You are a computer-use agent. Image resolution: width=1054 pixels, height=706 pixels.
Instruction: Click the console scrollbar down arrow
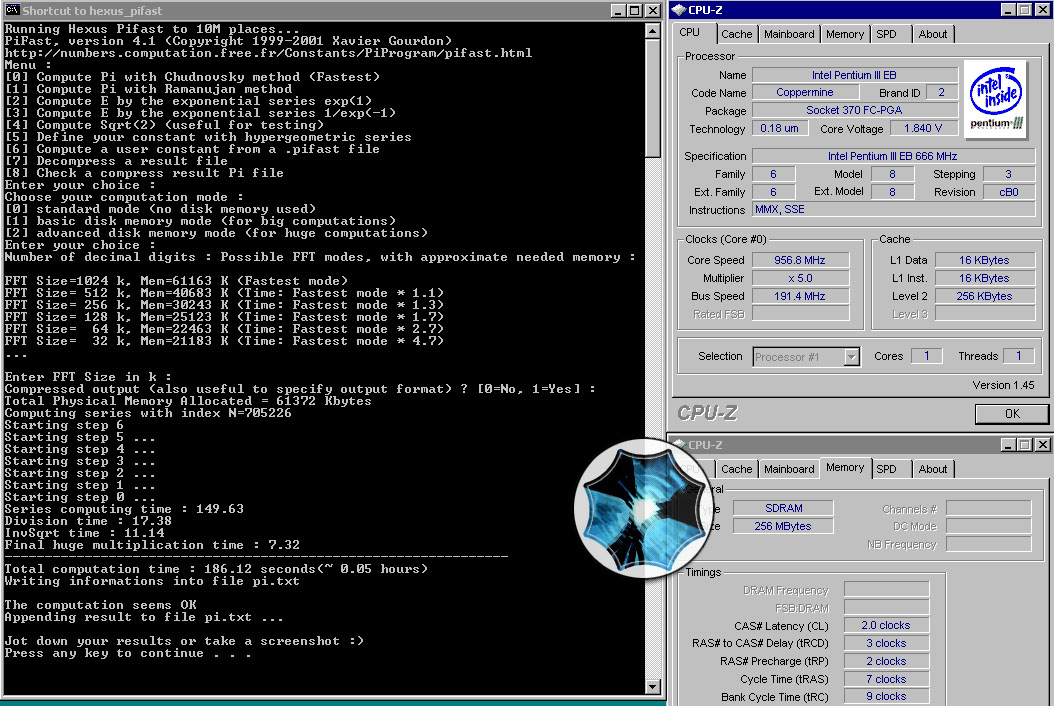click(653, 687)
